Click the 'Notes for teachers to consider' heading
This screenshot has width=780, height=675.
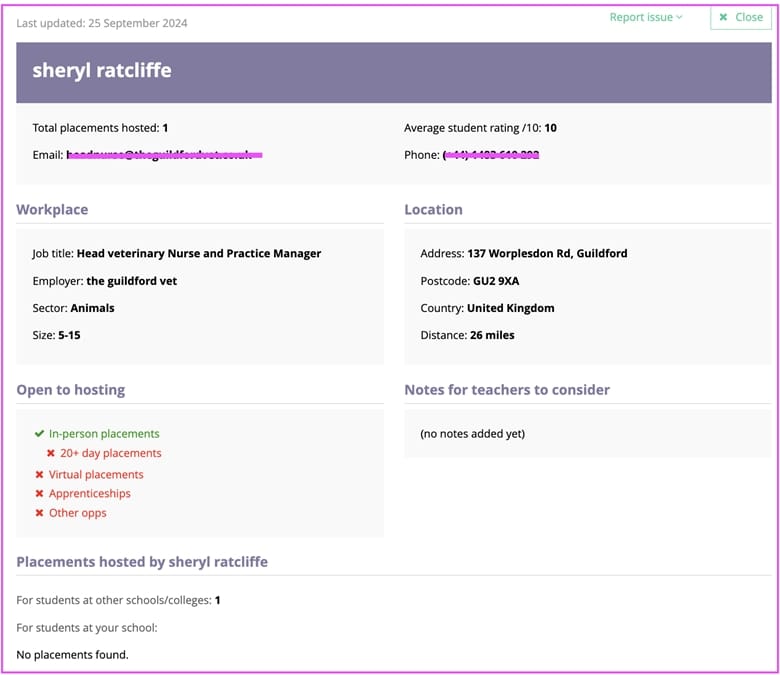tap(507, 390)
